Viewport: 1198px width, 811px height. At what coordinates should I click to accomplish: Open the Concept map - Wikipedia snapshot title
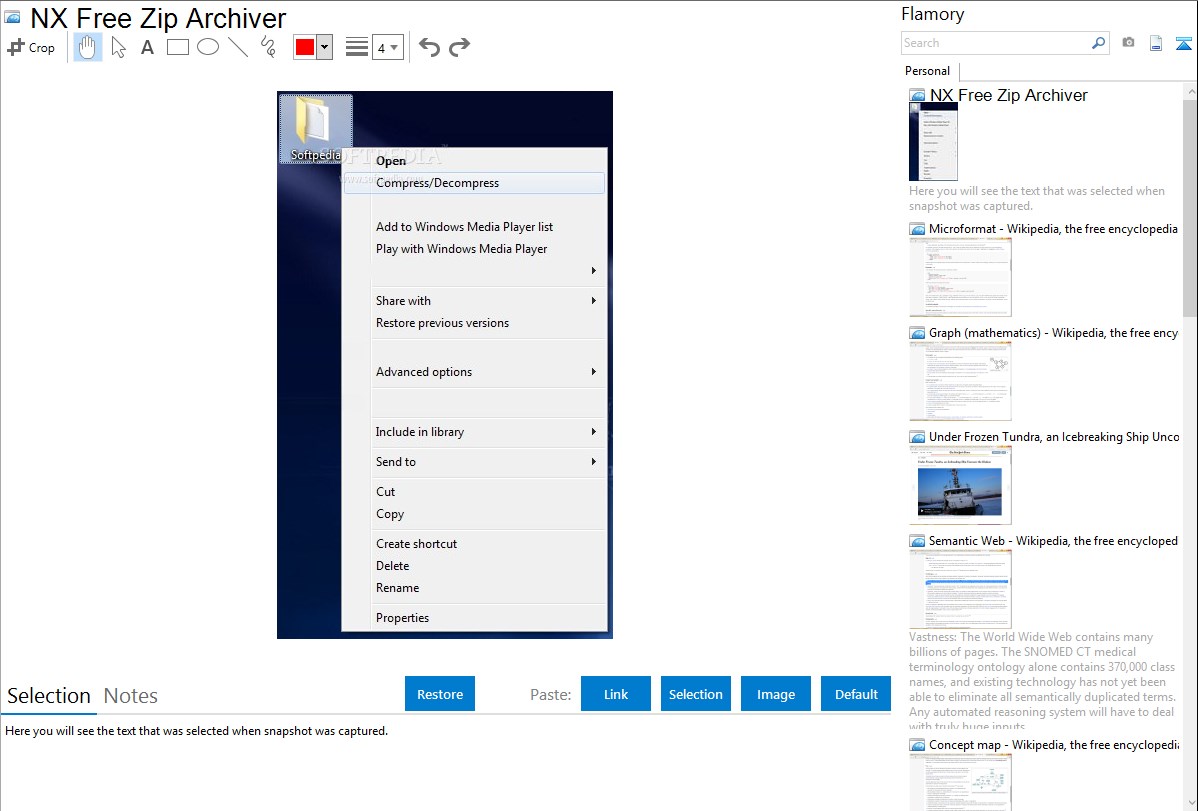point(1054,745)
